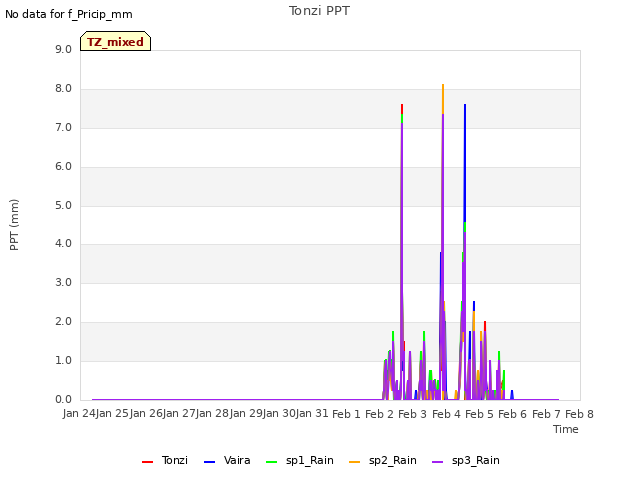Screen dimensions: 640x480
Task: Click the TZ_mixed annotation label
Action: pos(116,41)
